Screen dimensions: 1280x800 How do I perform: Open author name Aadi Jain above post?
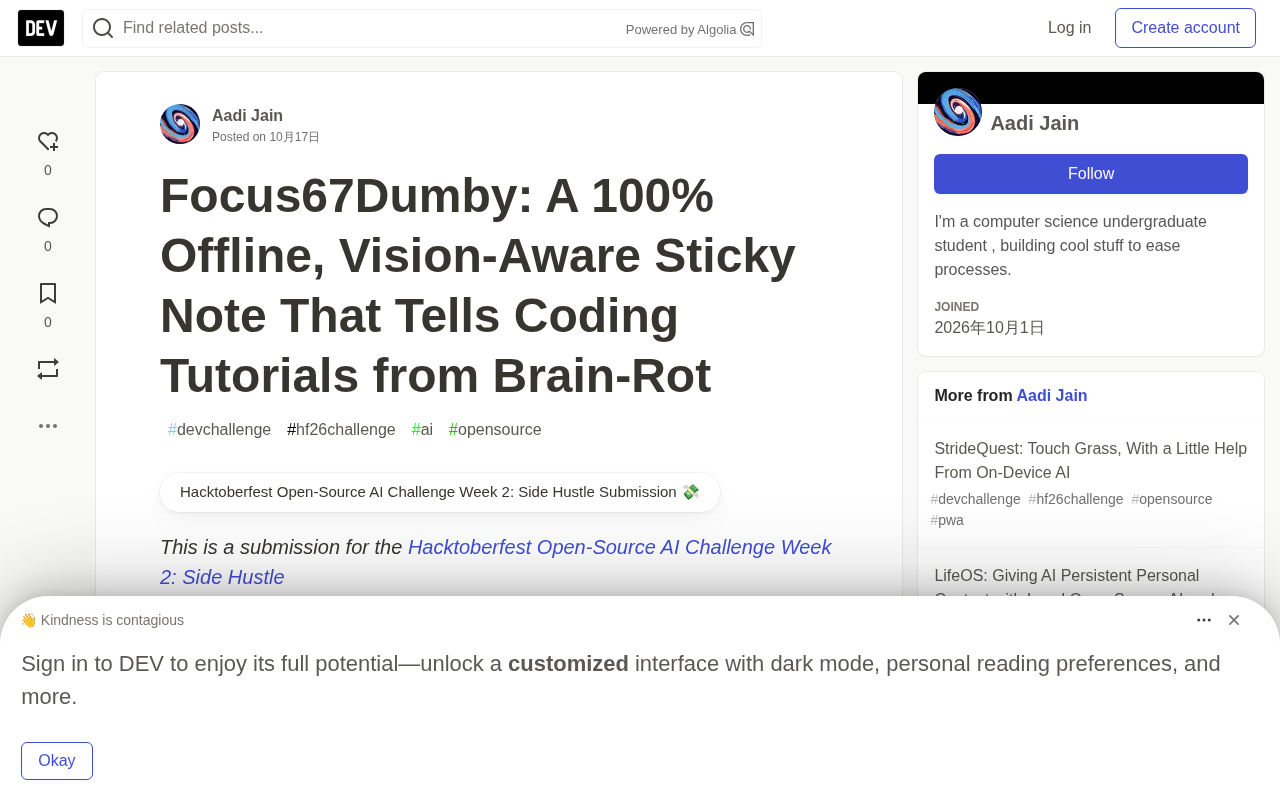click(247, 116)
